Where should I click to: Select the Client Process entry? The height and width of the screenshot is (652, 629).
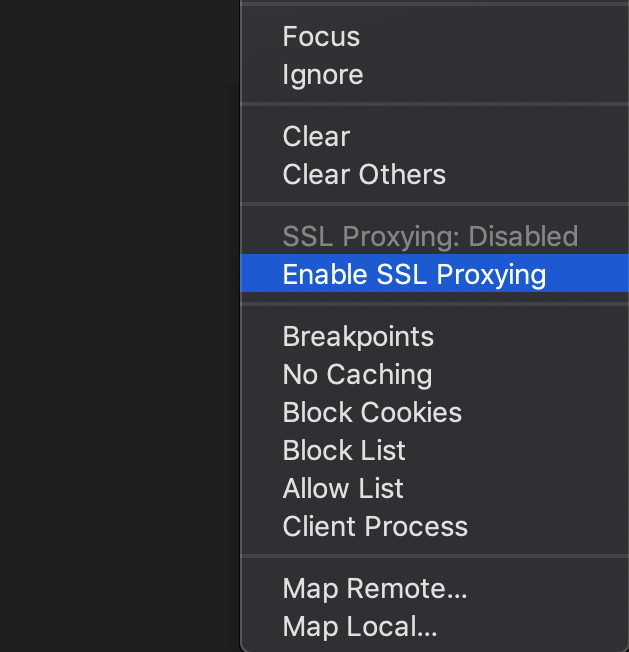click(434, 526)
